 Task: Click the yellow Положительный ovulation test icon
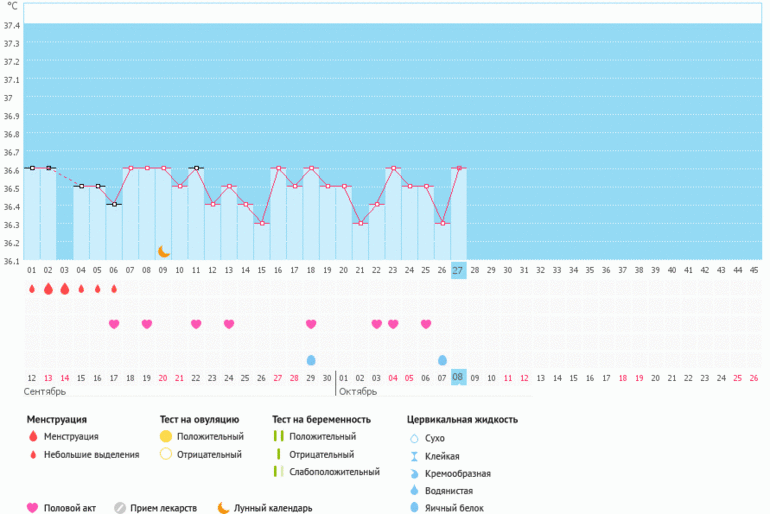pyautogui.click(x=165, y=437)
